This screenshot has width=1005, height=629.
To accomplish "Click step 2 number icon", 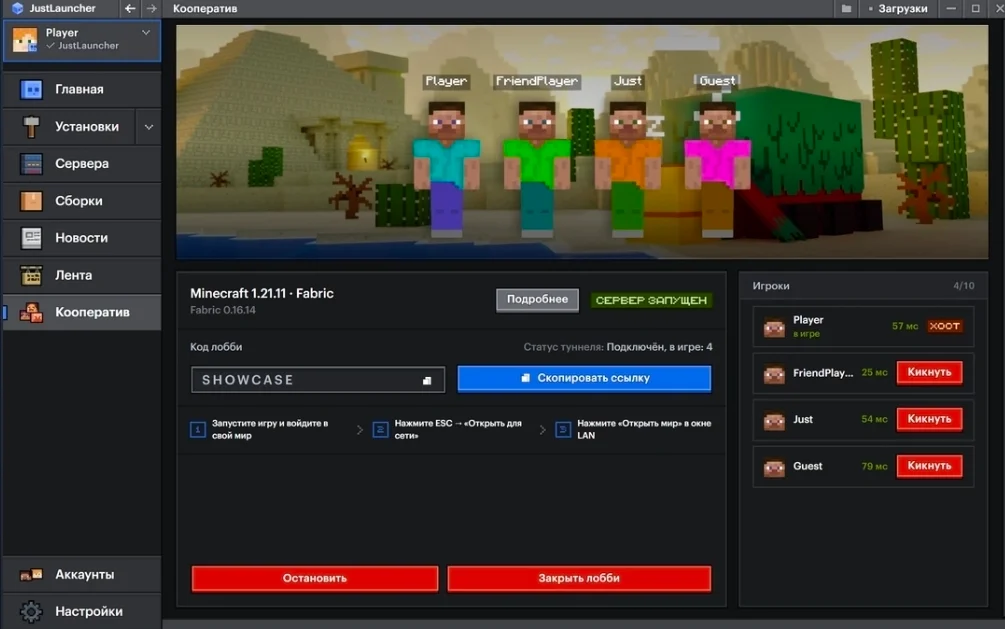I will [x=380, y=429].
